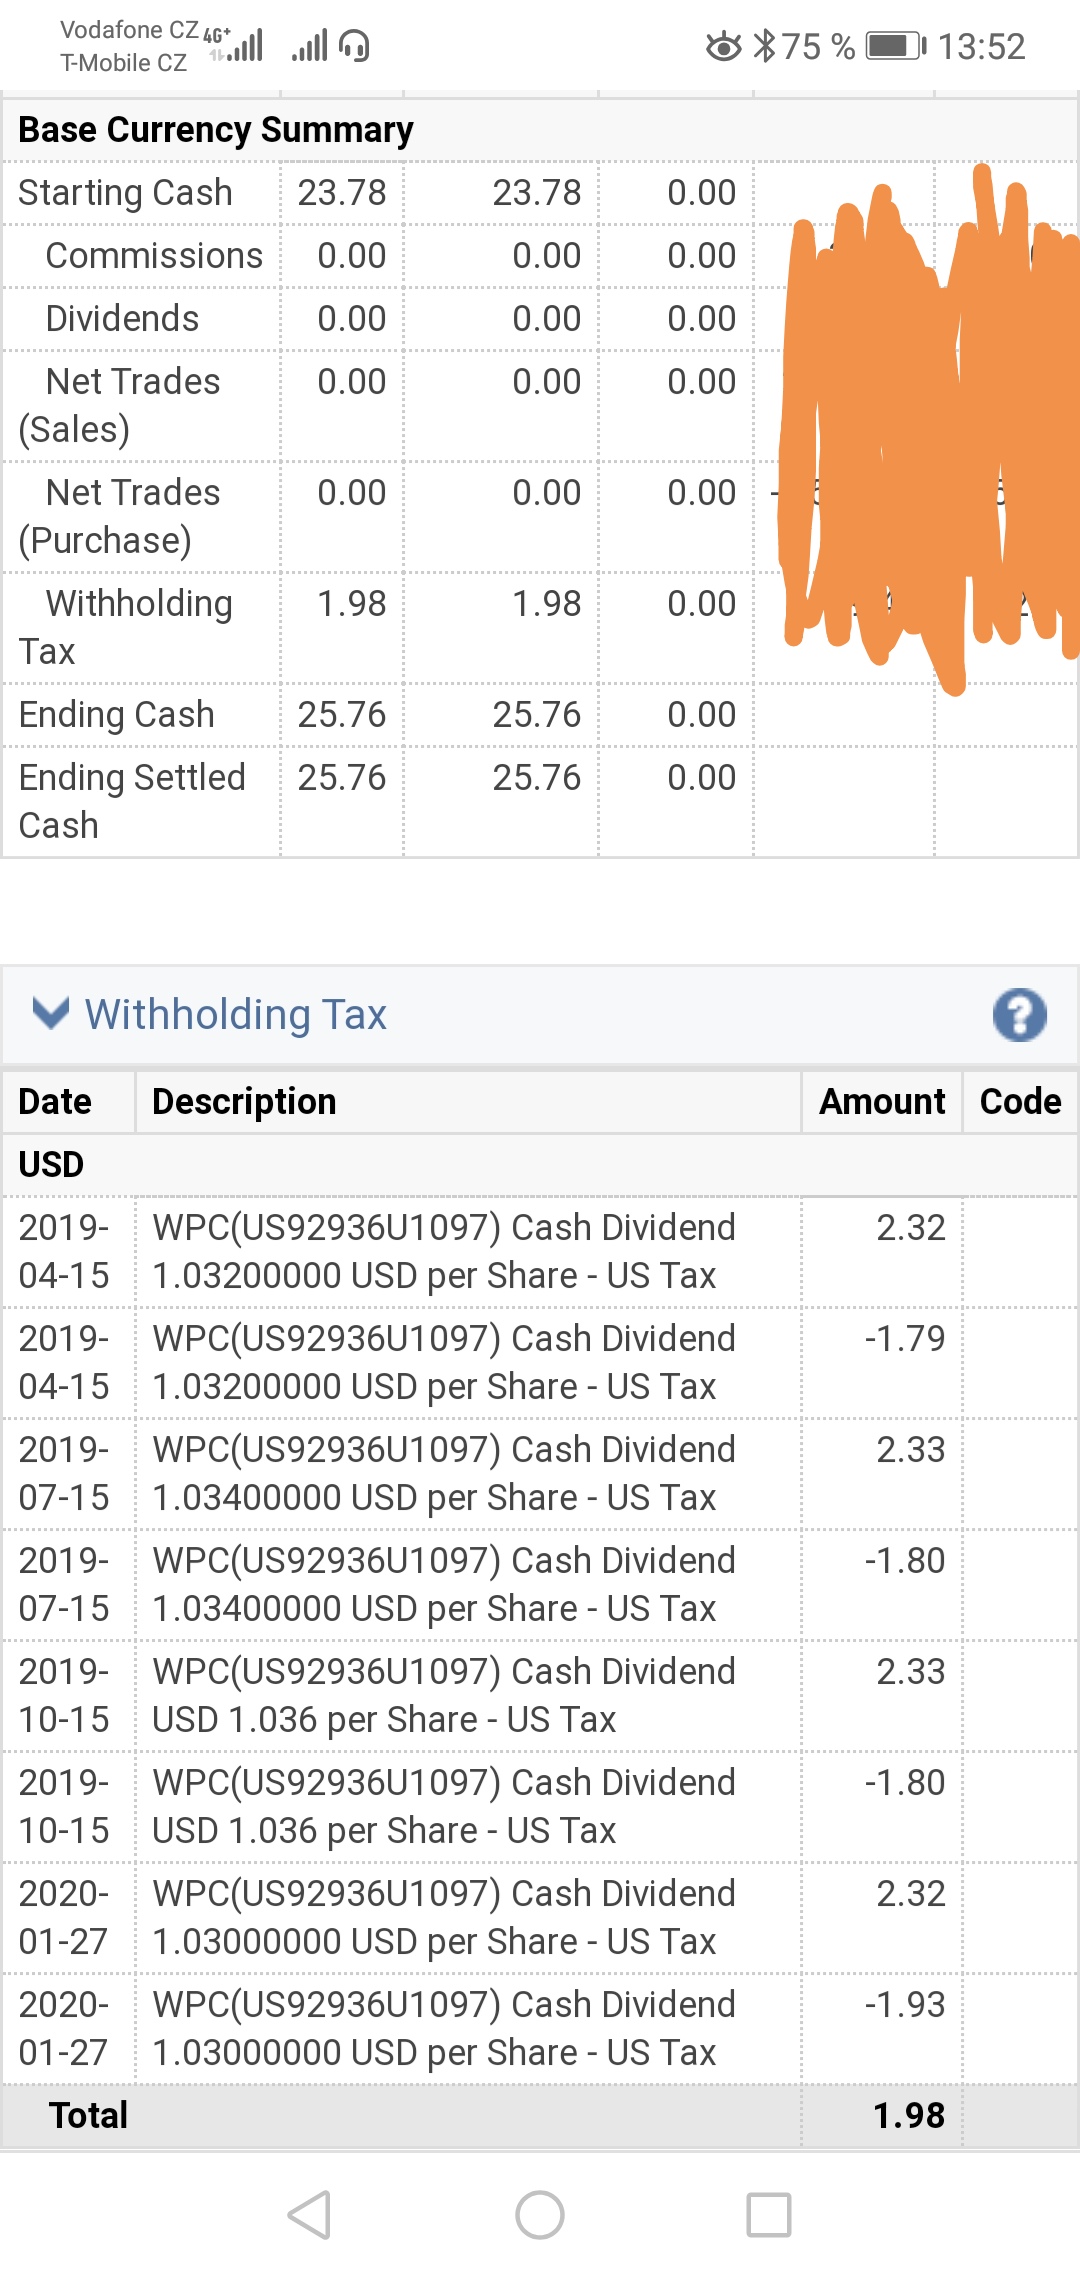This screenshot has width=1080, height=2280.
Task: Click the Date column header
Action: coord(55,1101)
